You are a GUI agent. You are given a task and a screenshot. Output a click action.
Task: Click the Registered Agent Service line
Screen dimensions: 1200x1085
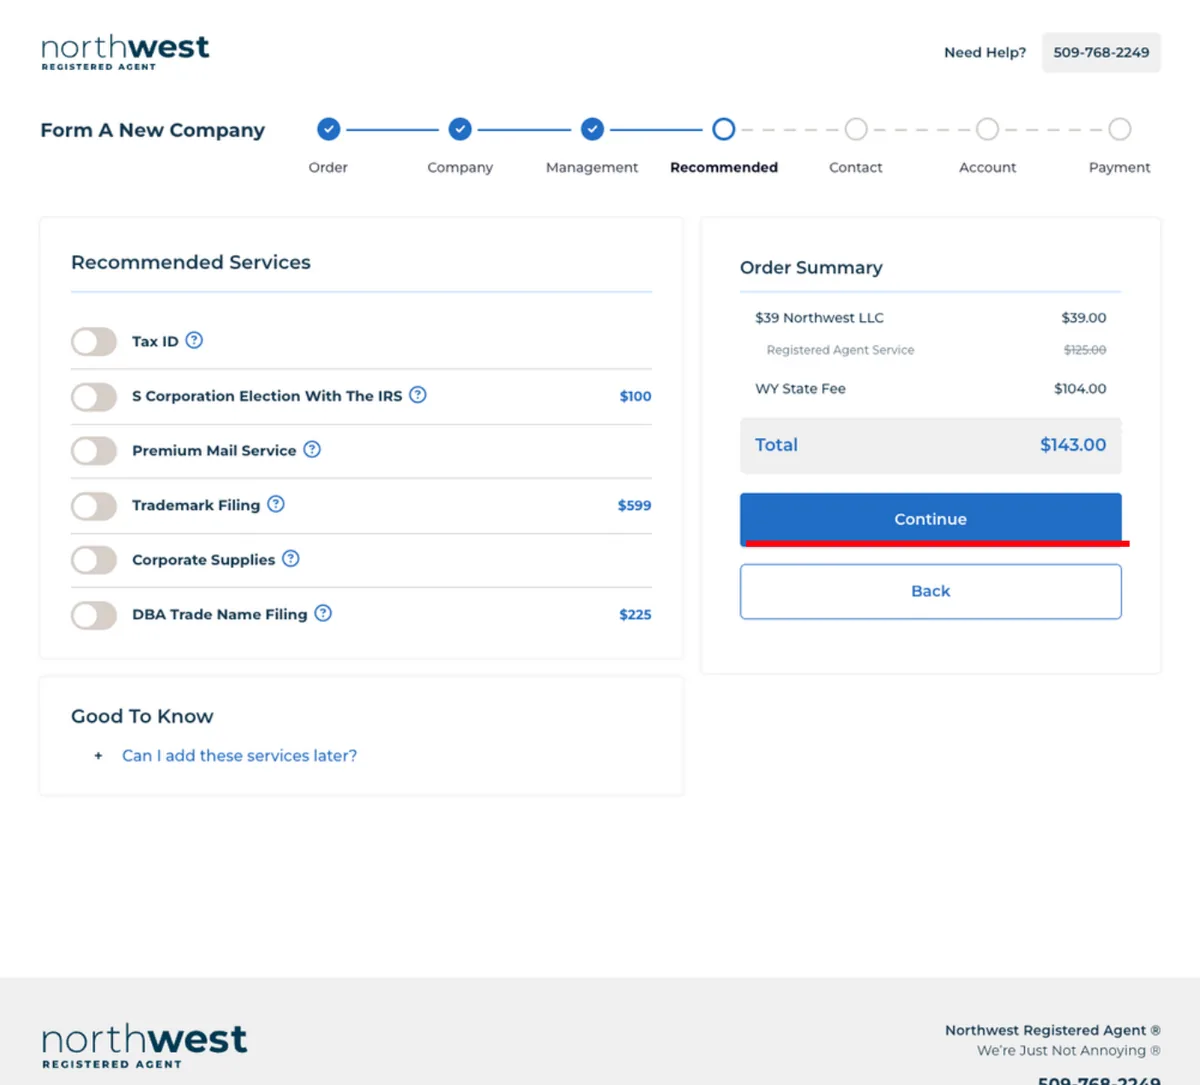pyautogui.click(x=930, y=350)
